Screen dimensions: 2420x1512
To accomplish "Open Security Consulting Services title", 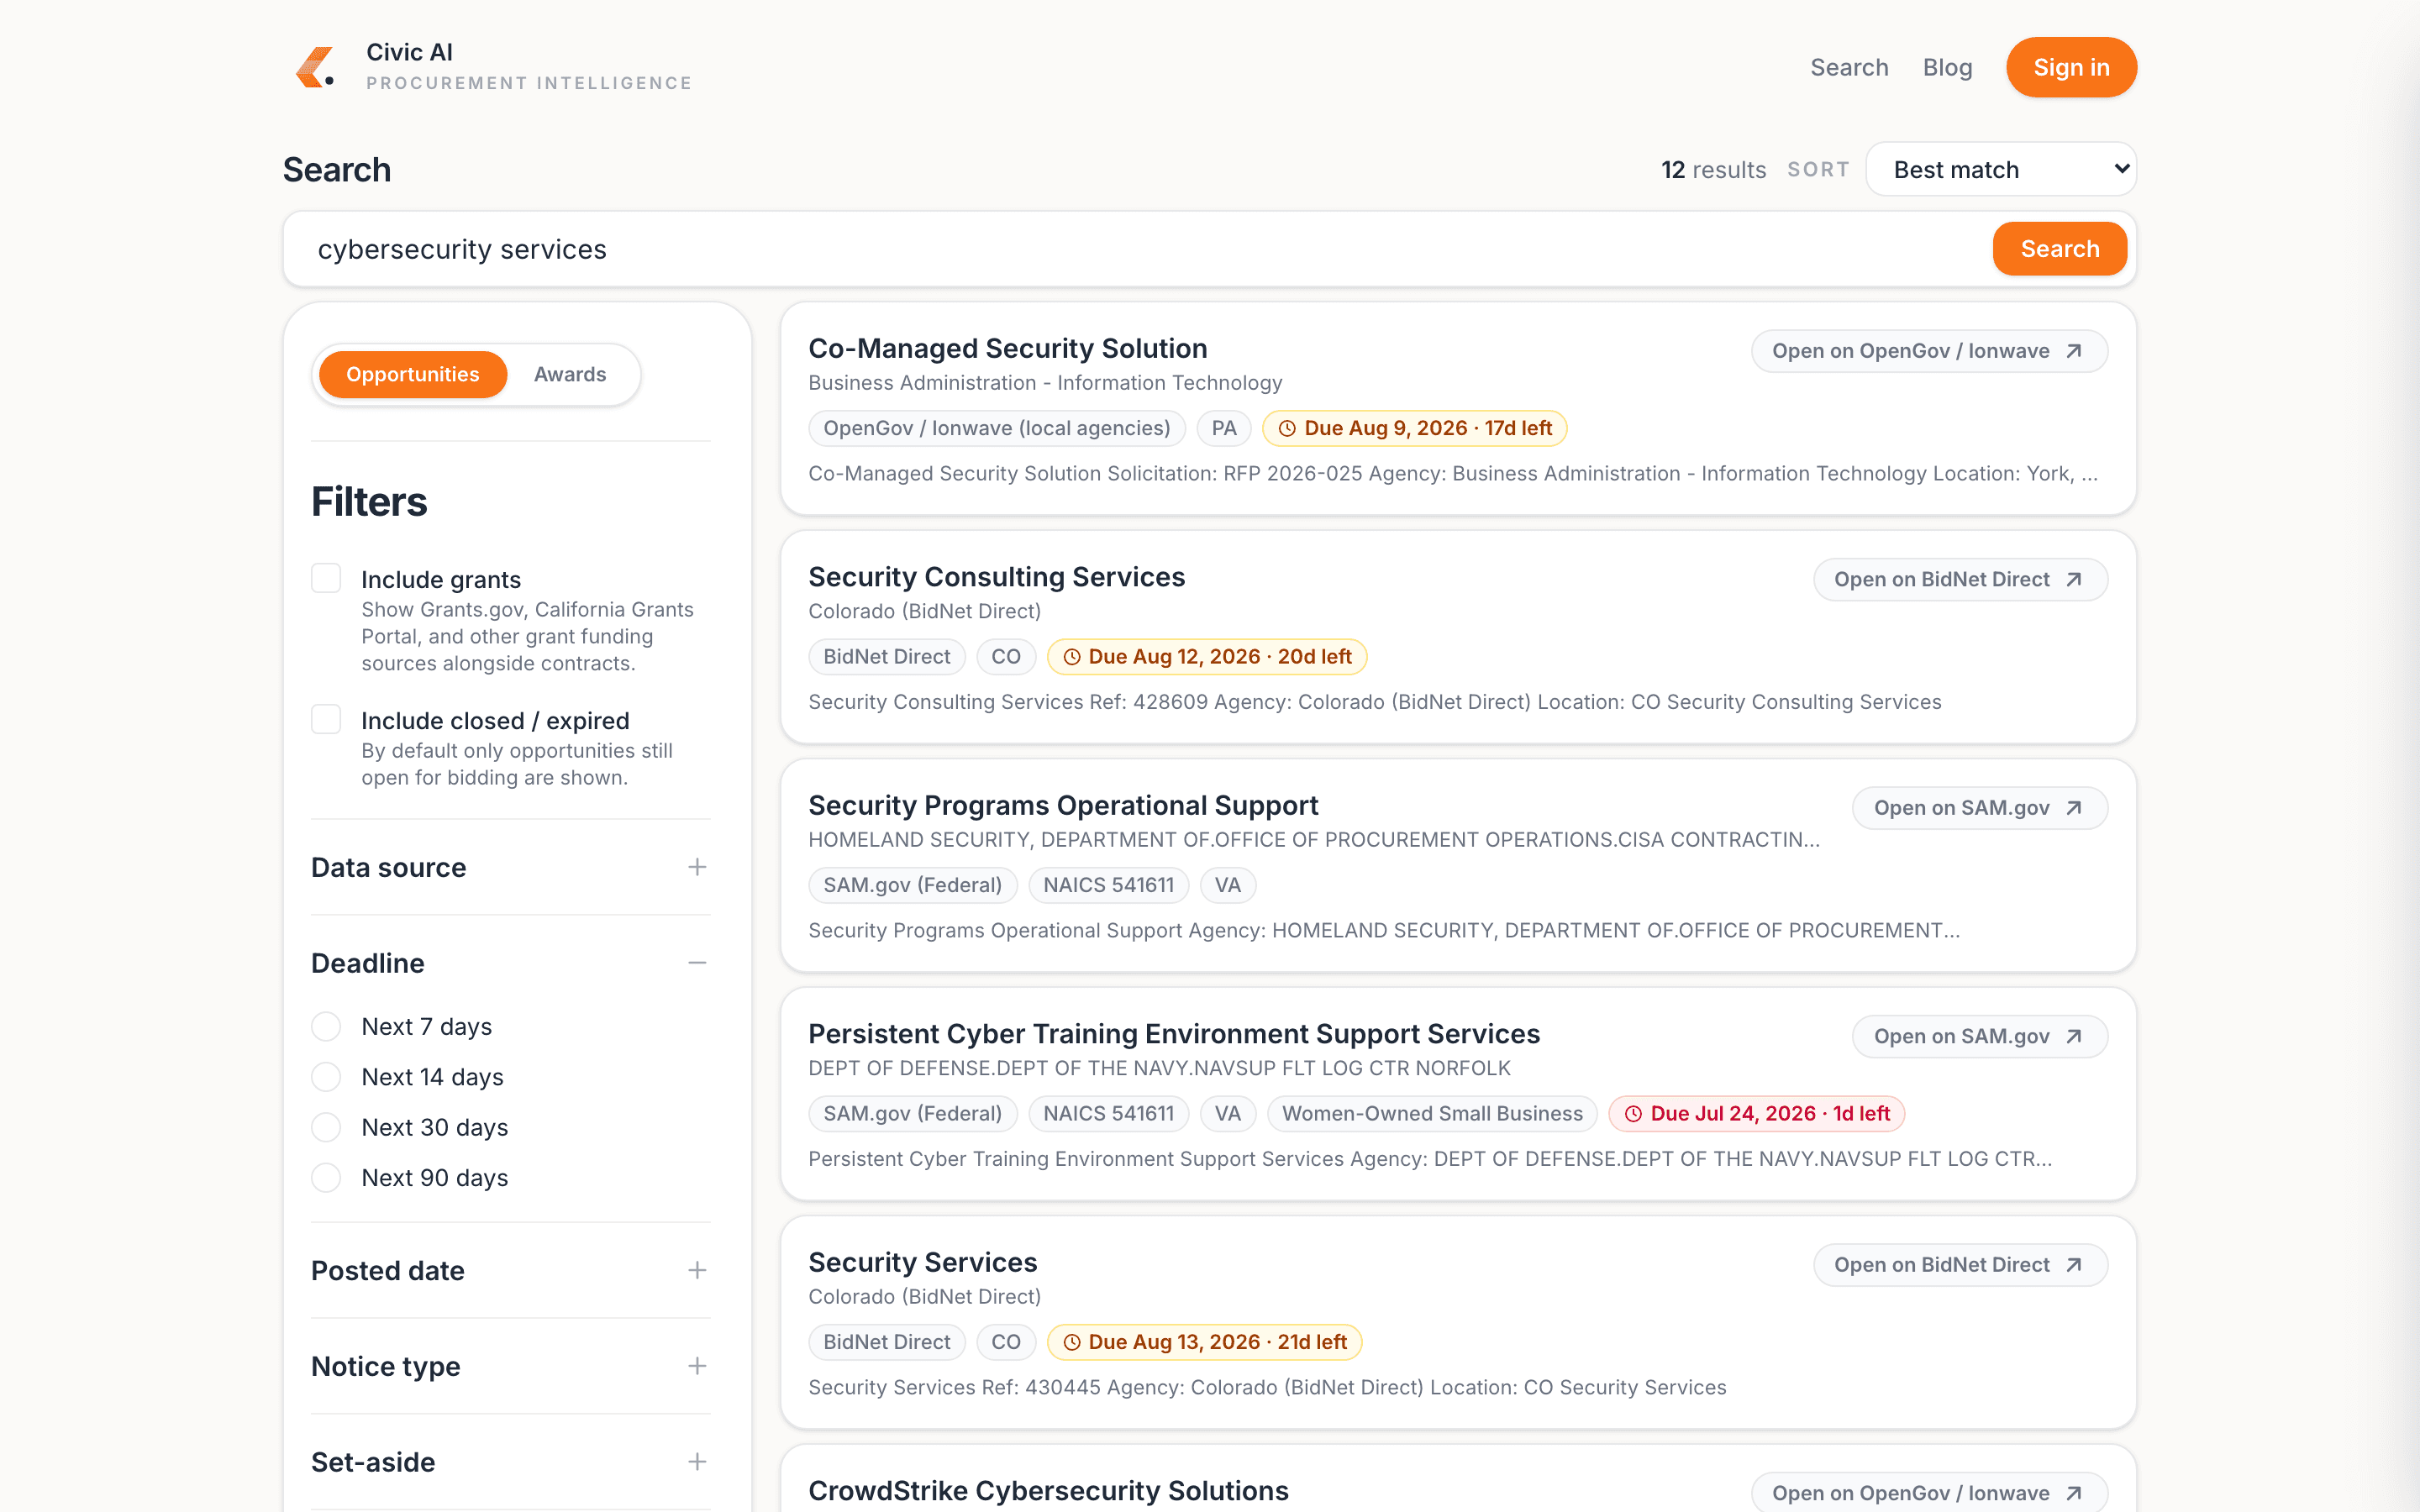I will [996, 577].
